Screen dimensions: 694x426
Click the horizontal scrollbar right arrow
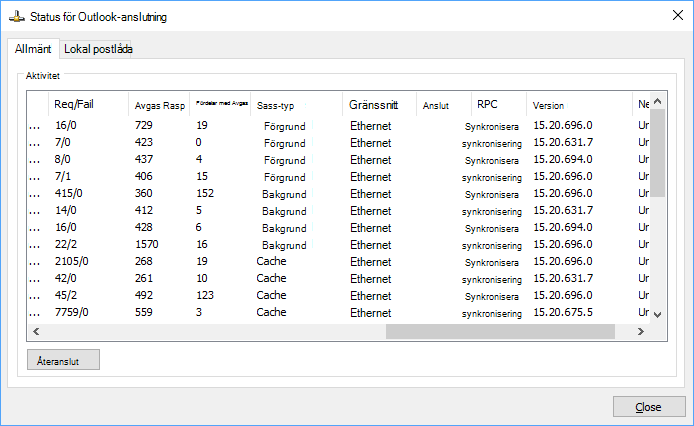coord(640,331)
